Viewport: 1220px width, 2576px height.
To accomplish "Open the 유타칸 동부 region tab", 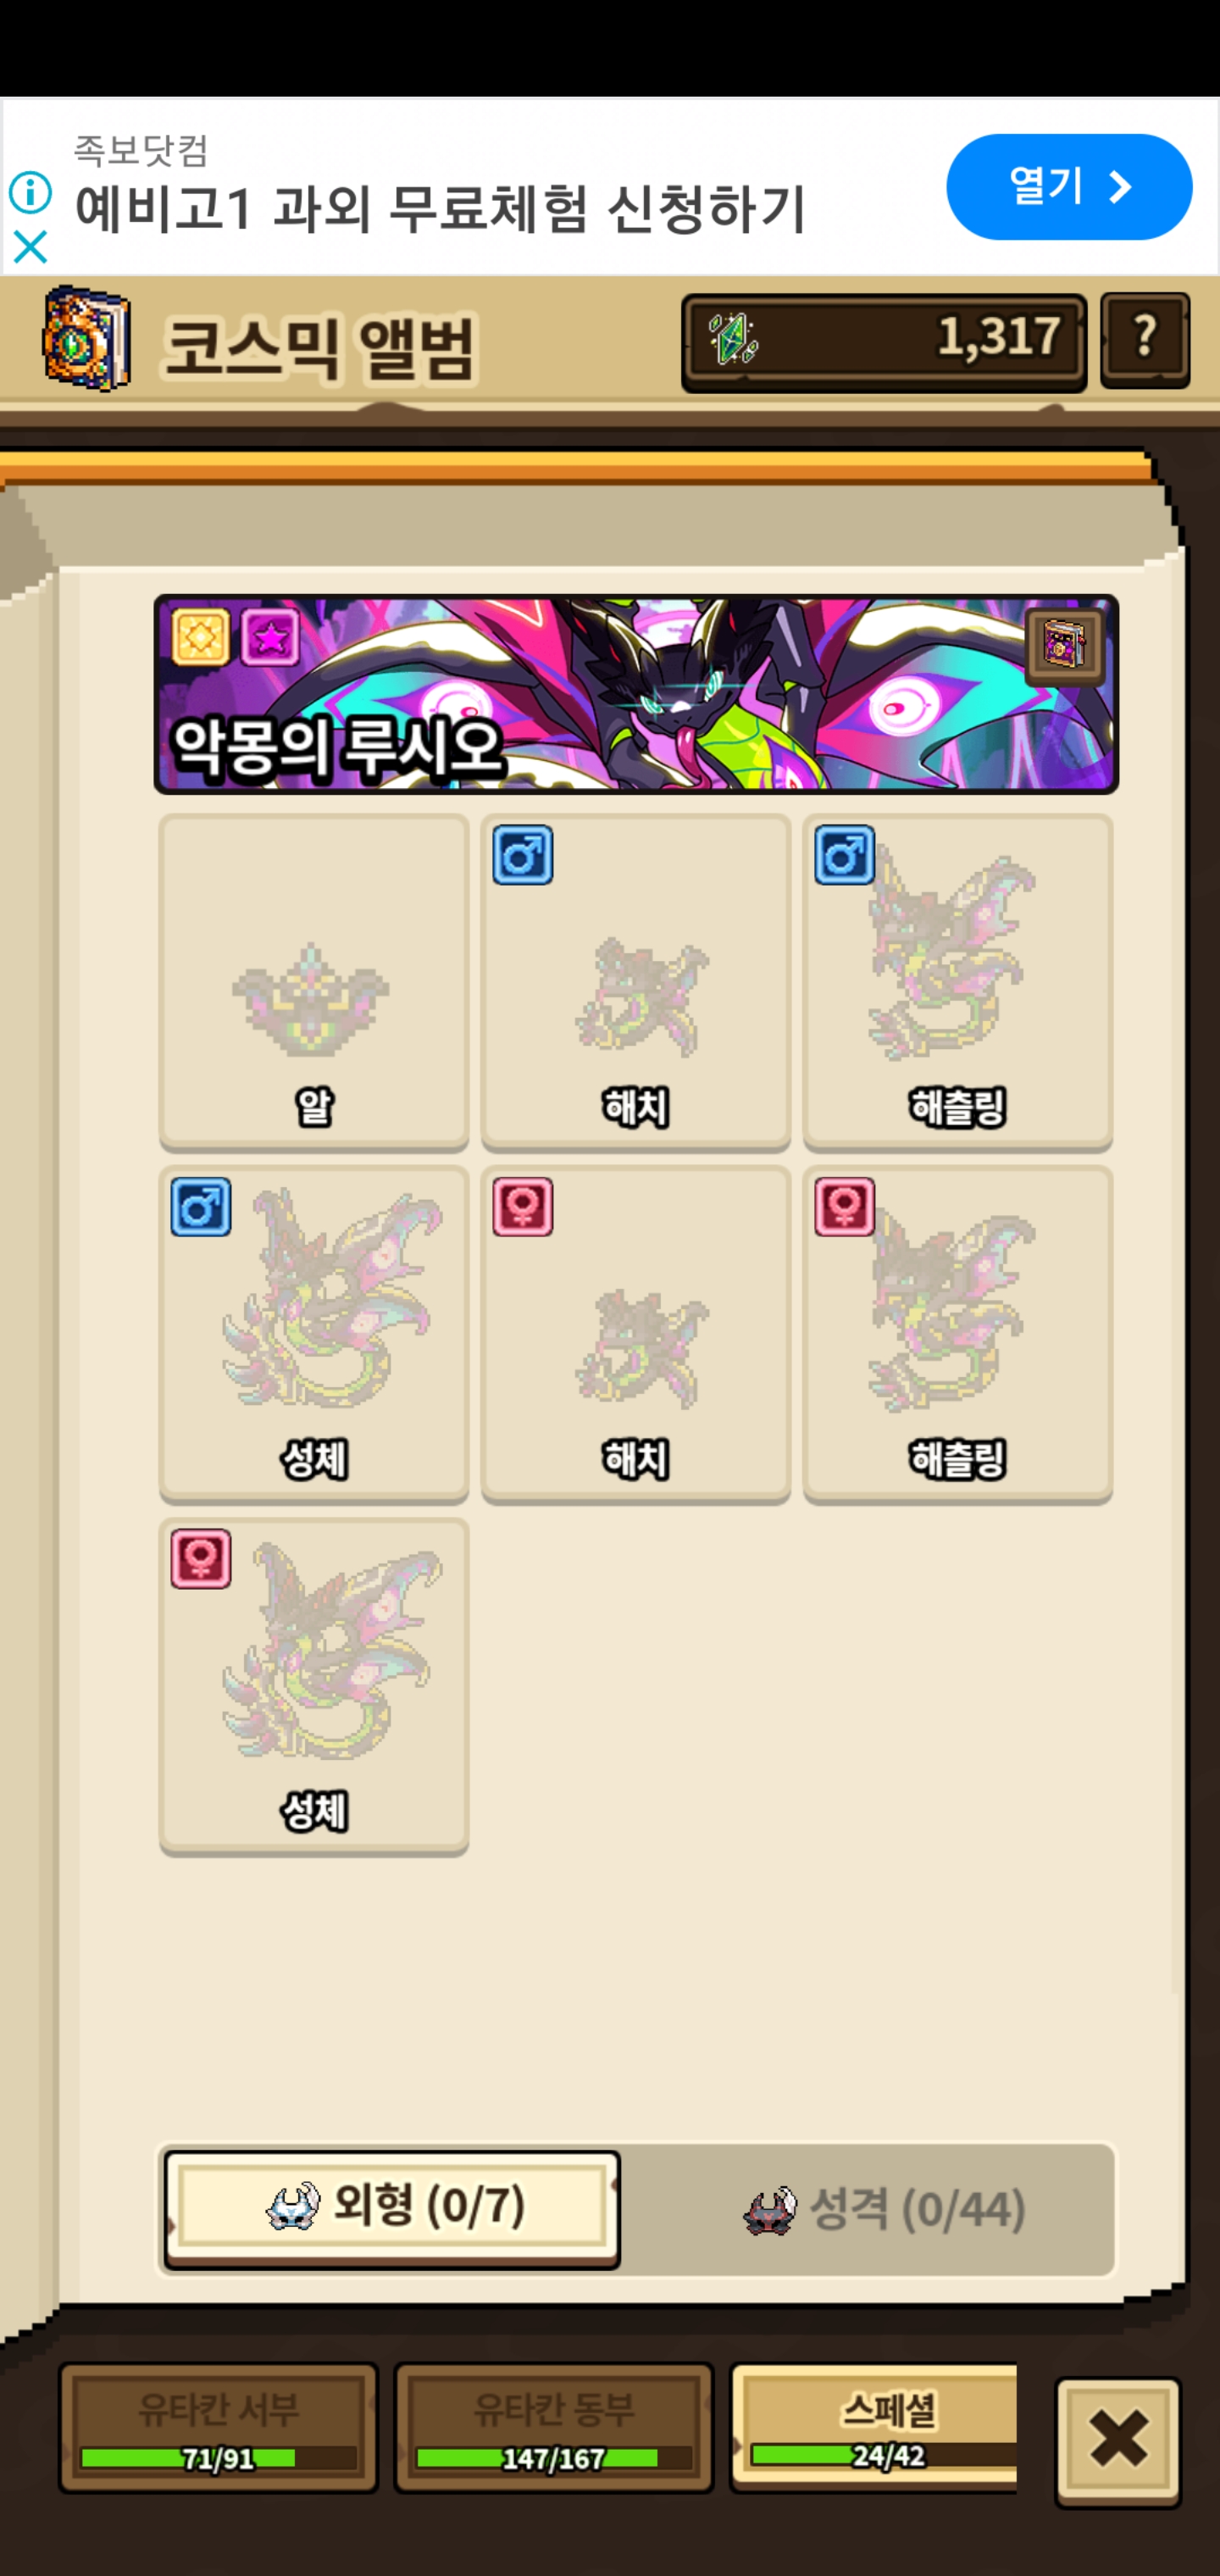I will click(x=553, y=2428).
